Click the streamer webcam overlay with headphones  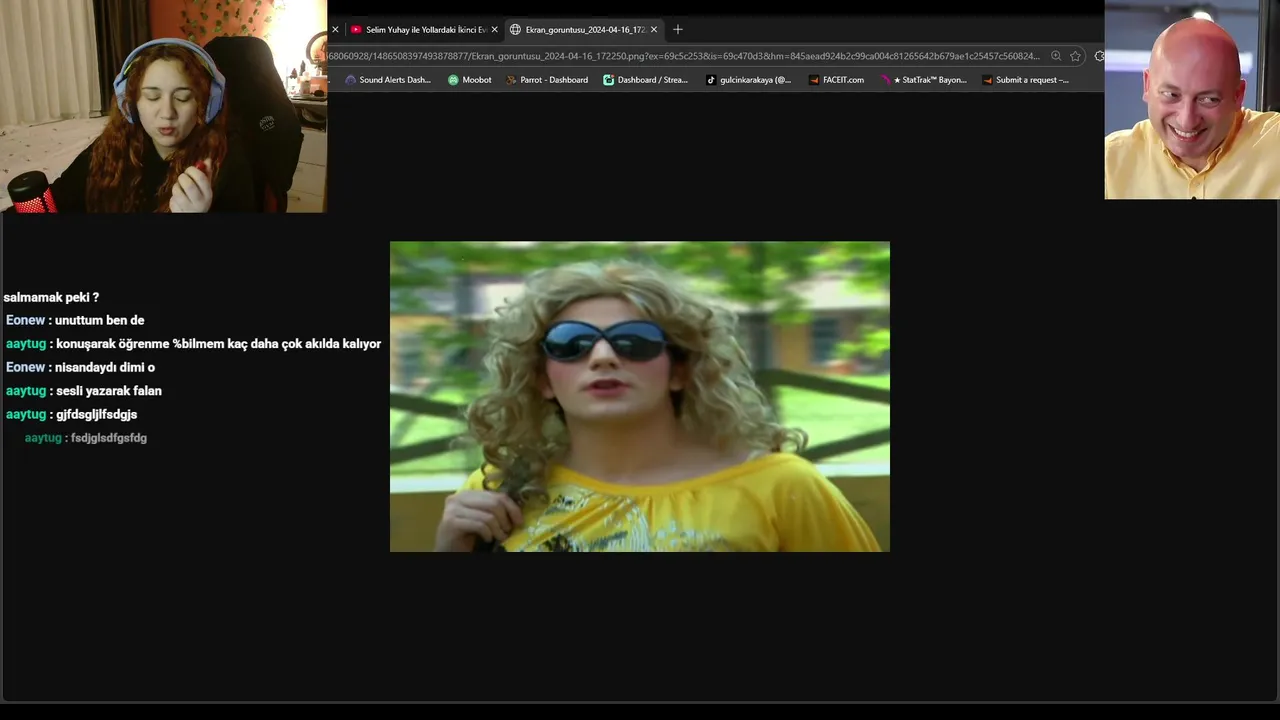point(164,106)
